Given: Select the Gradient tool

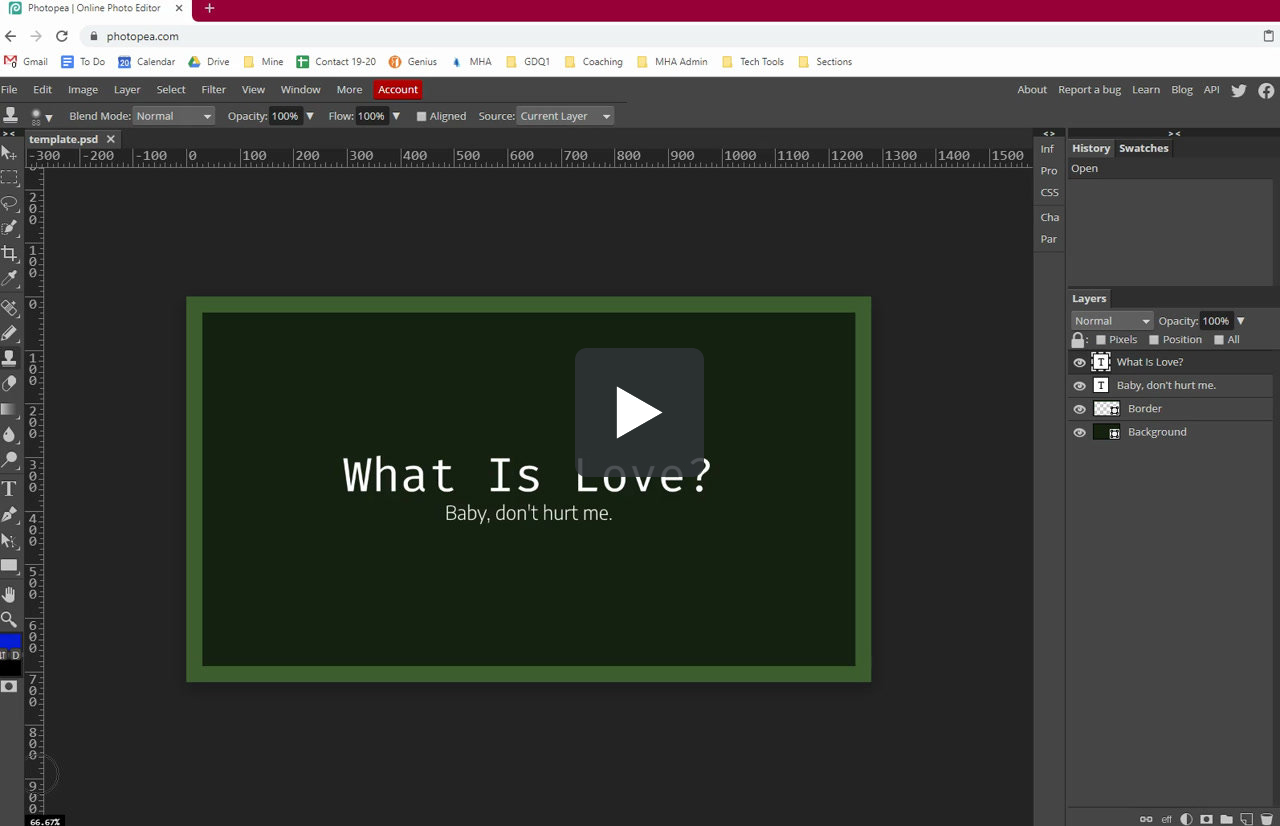Looking at the screenshot, I should 9,409.
